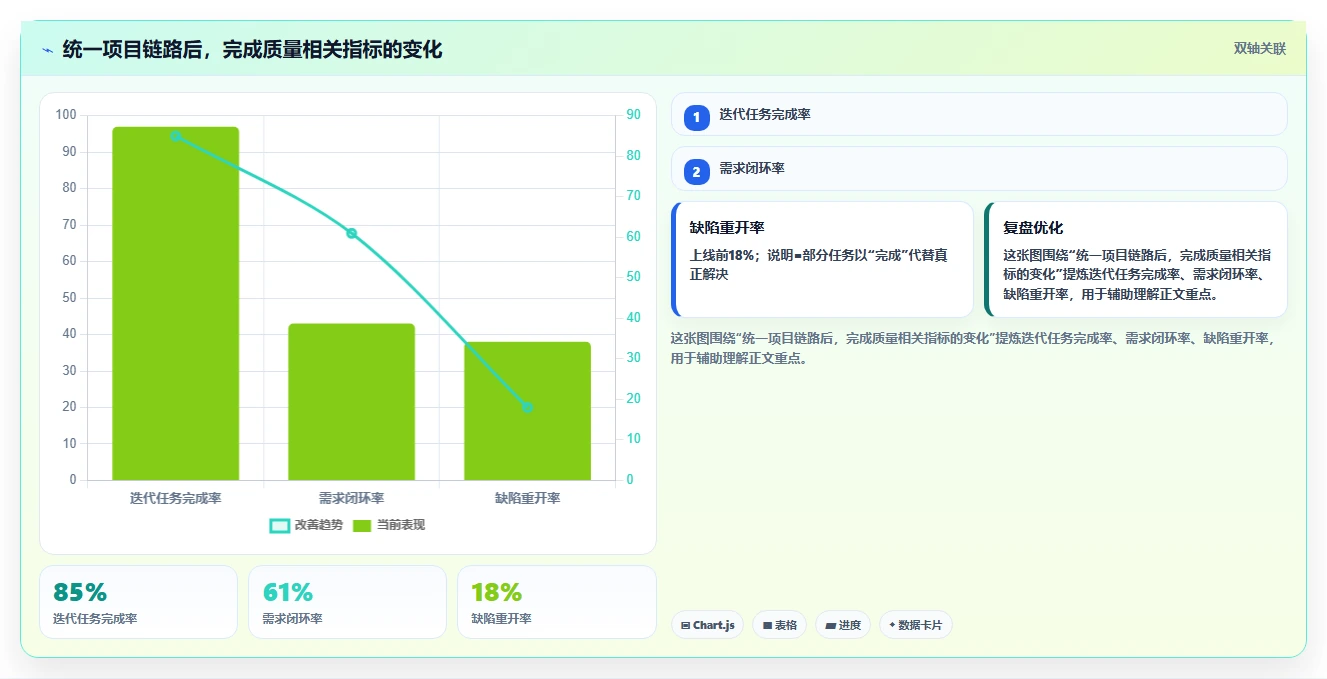The image size is (1327, 679).
Task: Click the icon in the 进度 chip
Action: click(x=830, y=625)
